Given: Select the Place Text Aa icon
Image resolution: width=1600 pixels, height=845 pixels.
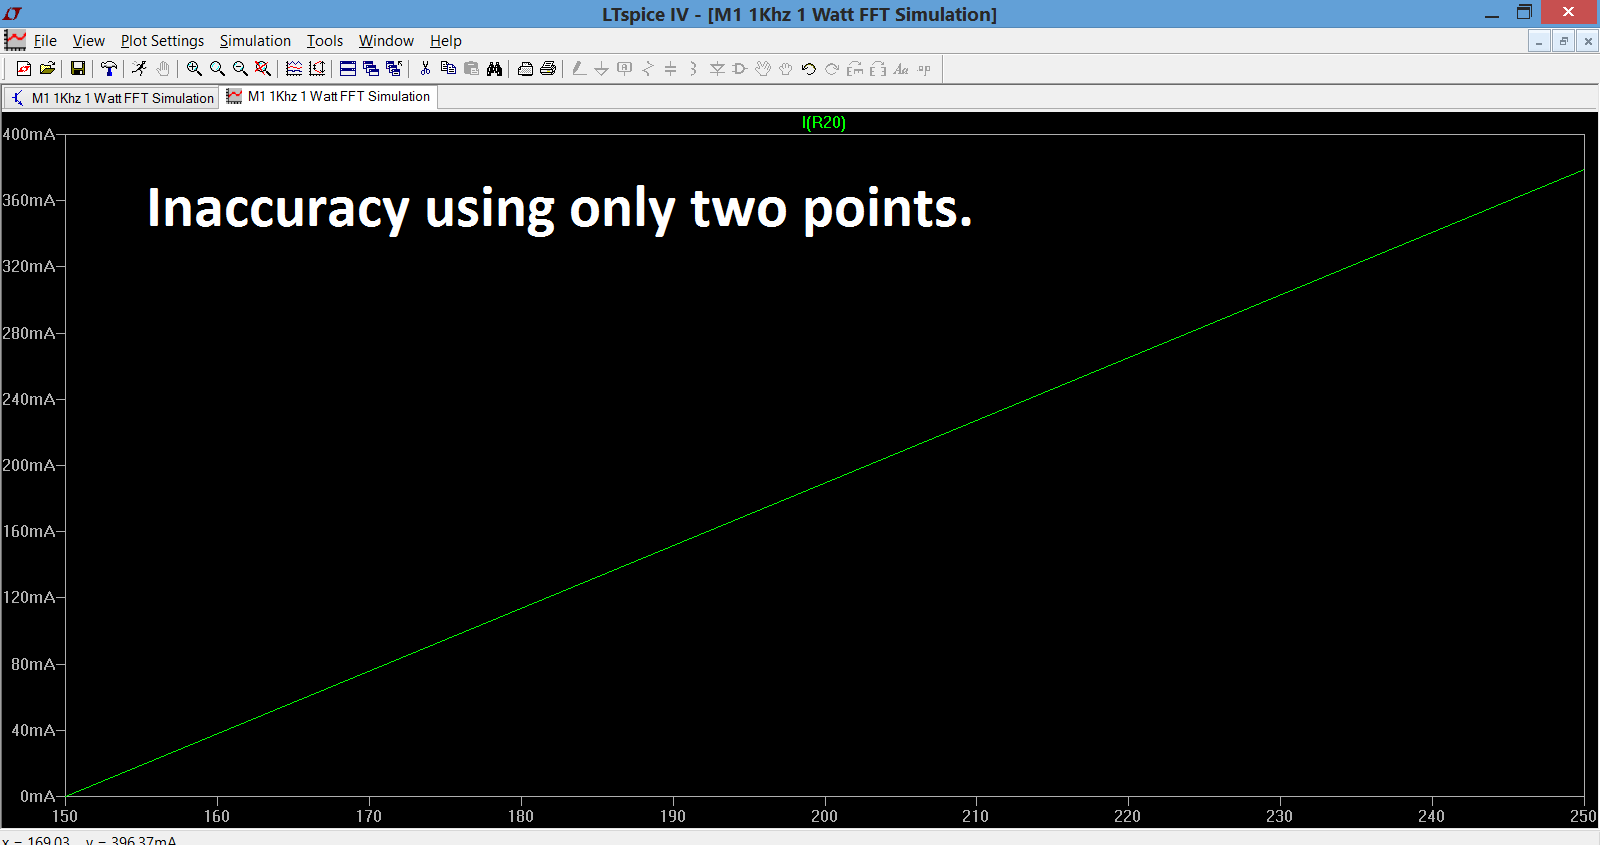Looking at the screenshot, I should [x=901, y=68].
